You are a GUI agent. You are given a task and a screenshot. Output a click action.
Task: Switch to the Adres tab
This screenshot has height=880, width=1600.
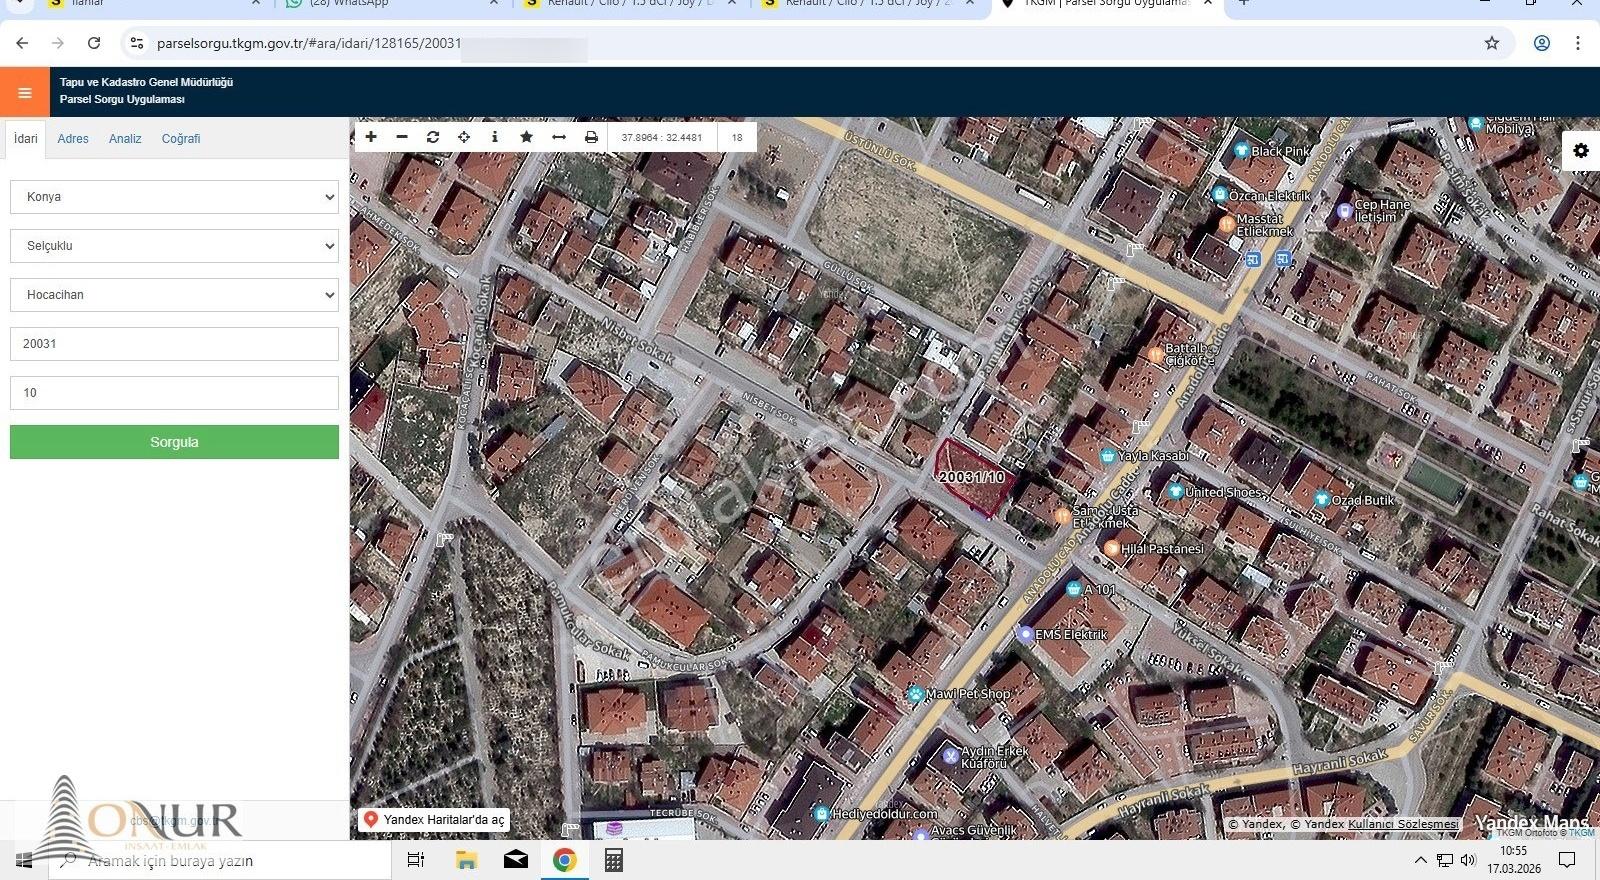tap(73, 139)
